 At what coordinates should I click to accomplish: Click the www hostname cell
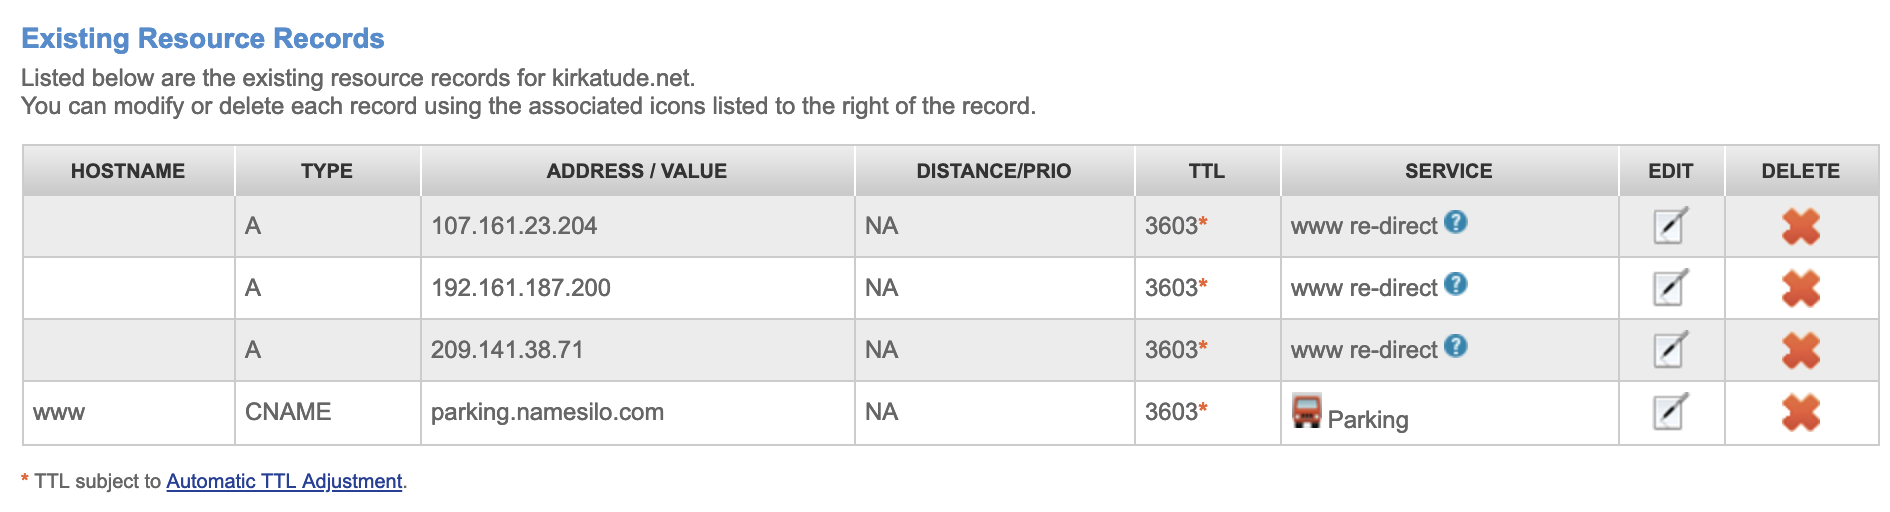[59, 412]
